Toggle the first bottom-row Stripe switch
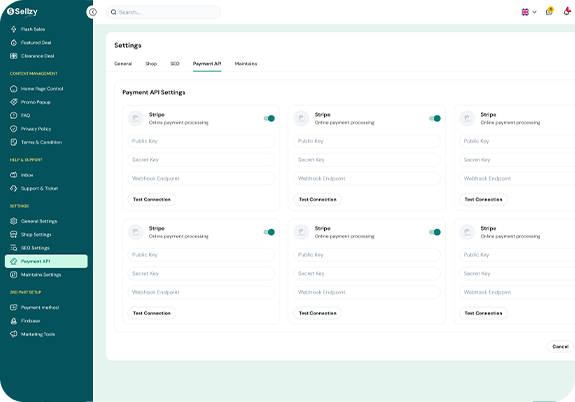The image size is (575, 402). pos(269,232)
